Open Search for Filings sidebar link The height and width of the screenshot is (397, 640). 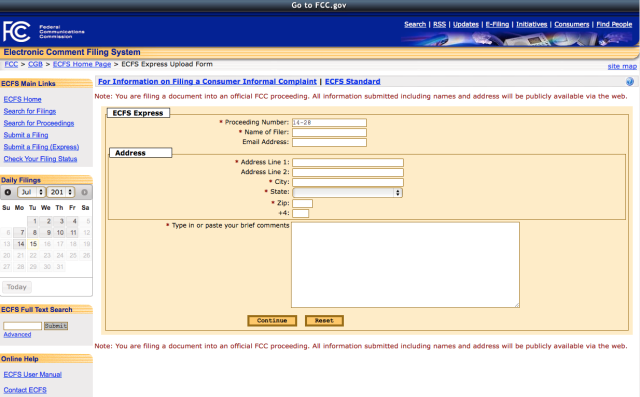(x=30, y=111)
